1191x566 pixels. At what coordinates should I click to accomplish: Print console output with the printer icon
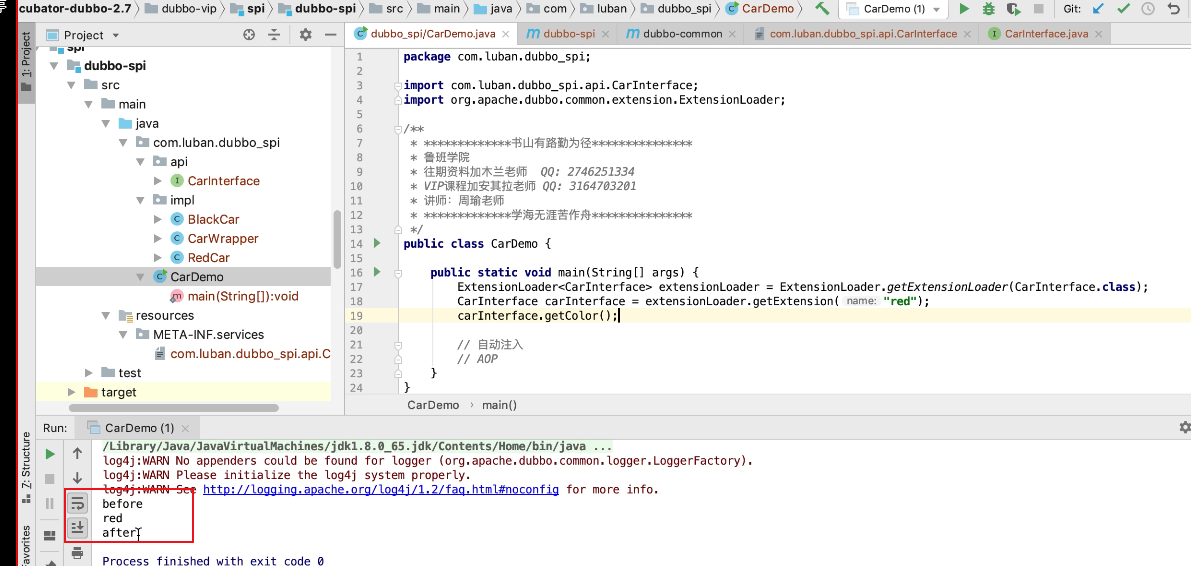[x=77, y=553]
